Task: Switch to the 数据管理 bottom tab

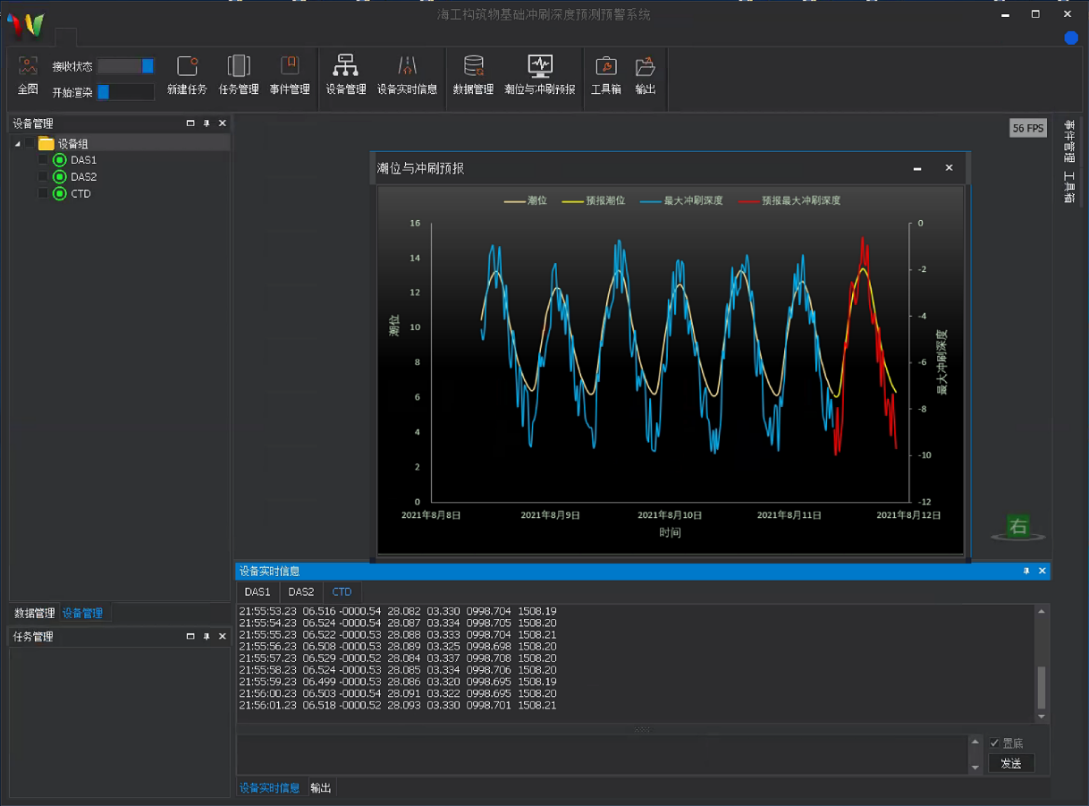Action: [x=34, y=613]
